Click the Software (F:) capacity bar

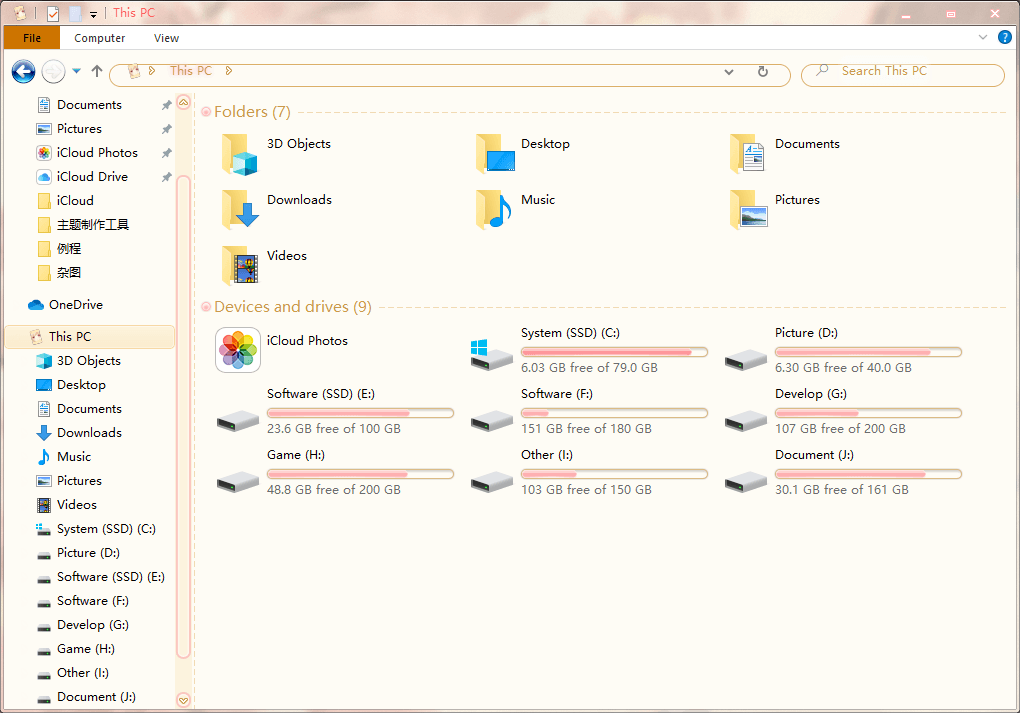(x=614, y=413)
